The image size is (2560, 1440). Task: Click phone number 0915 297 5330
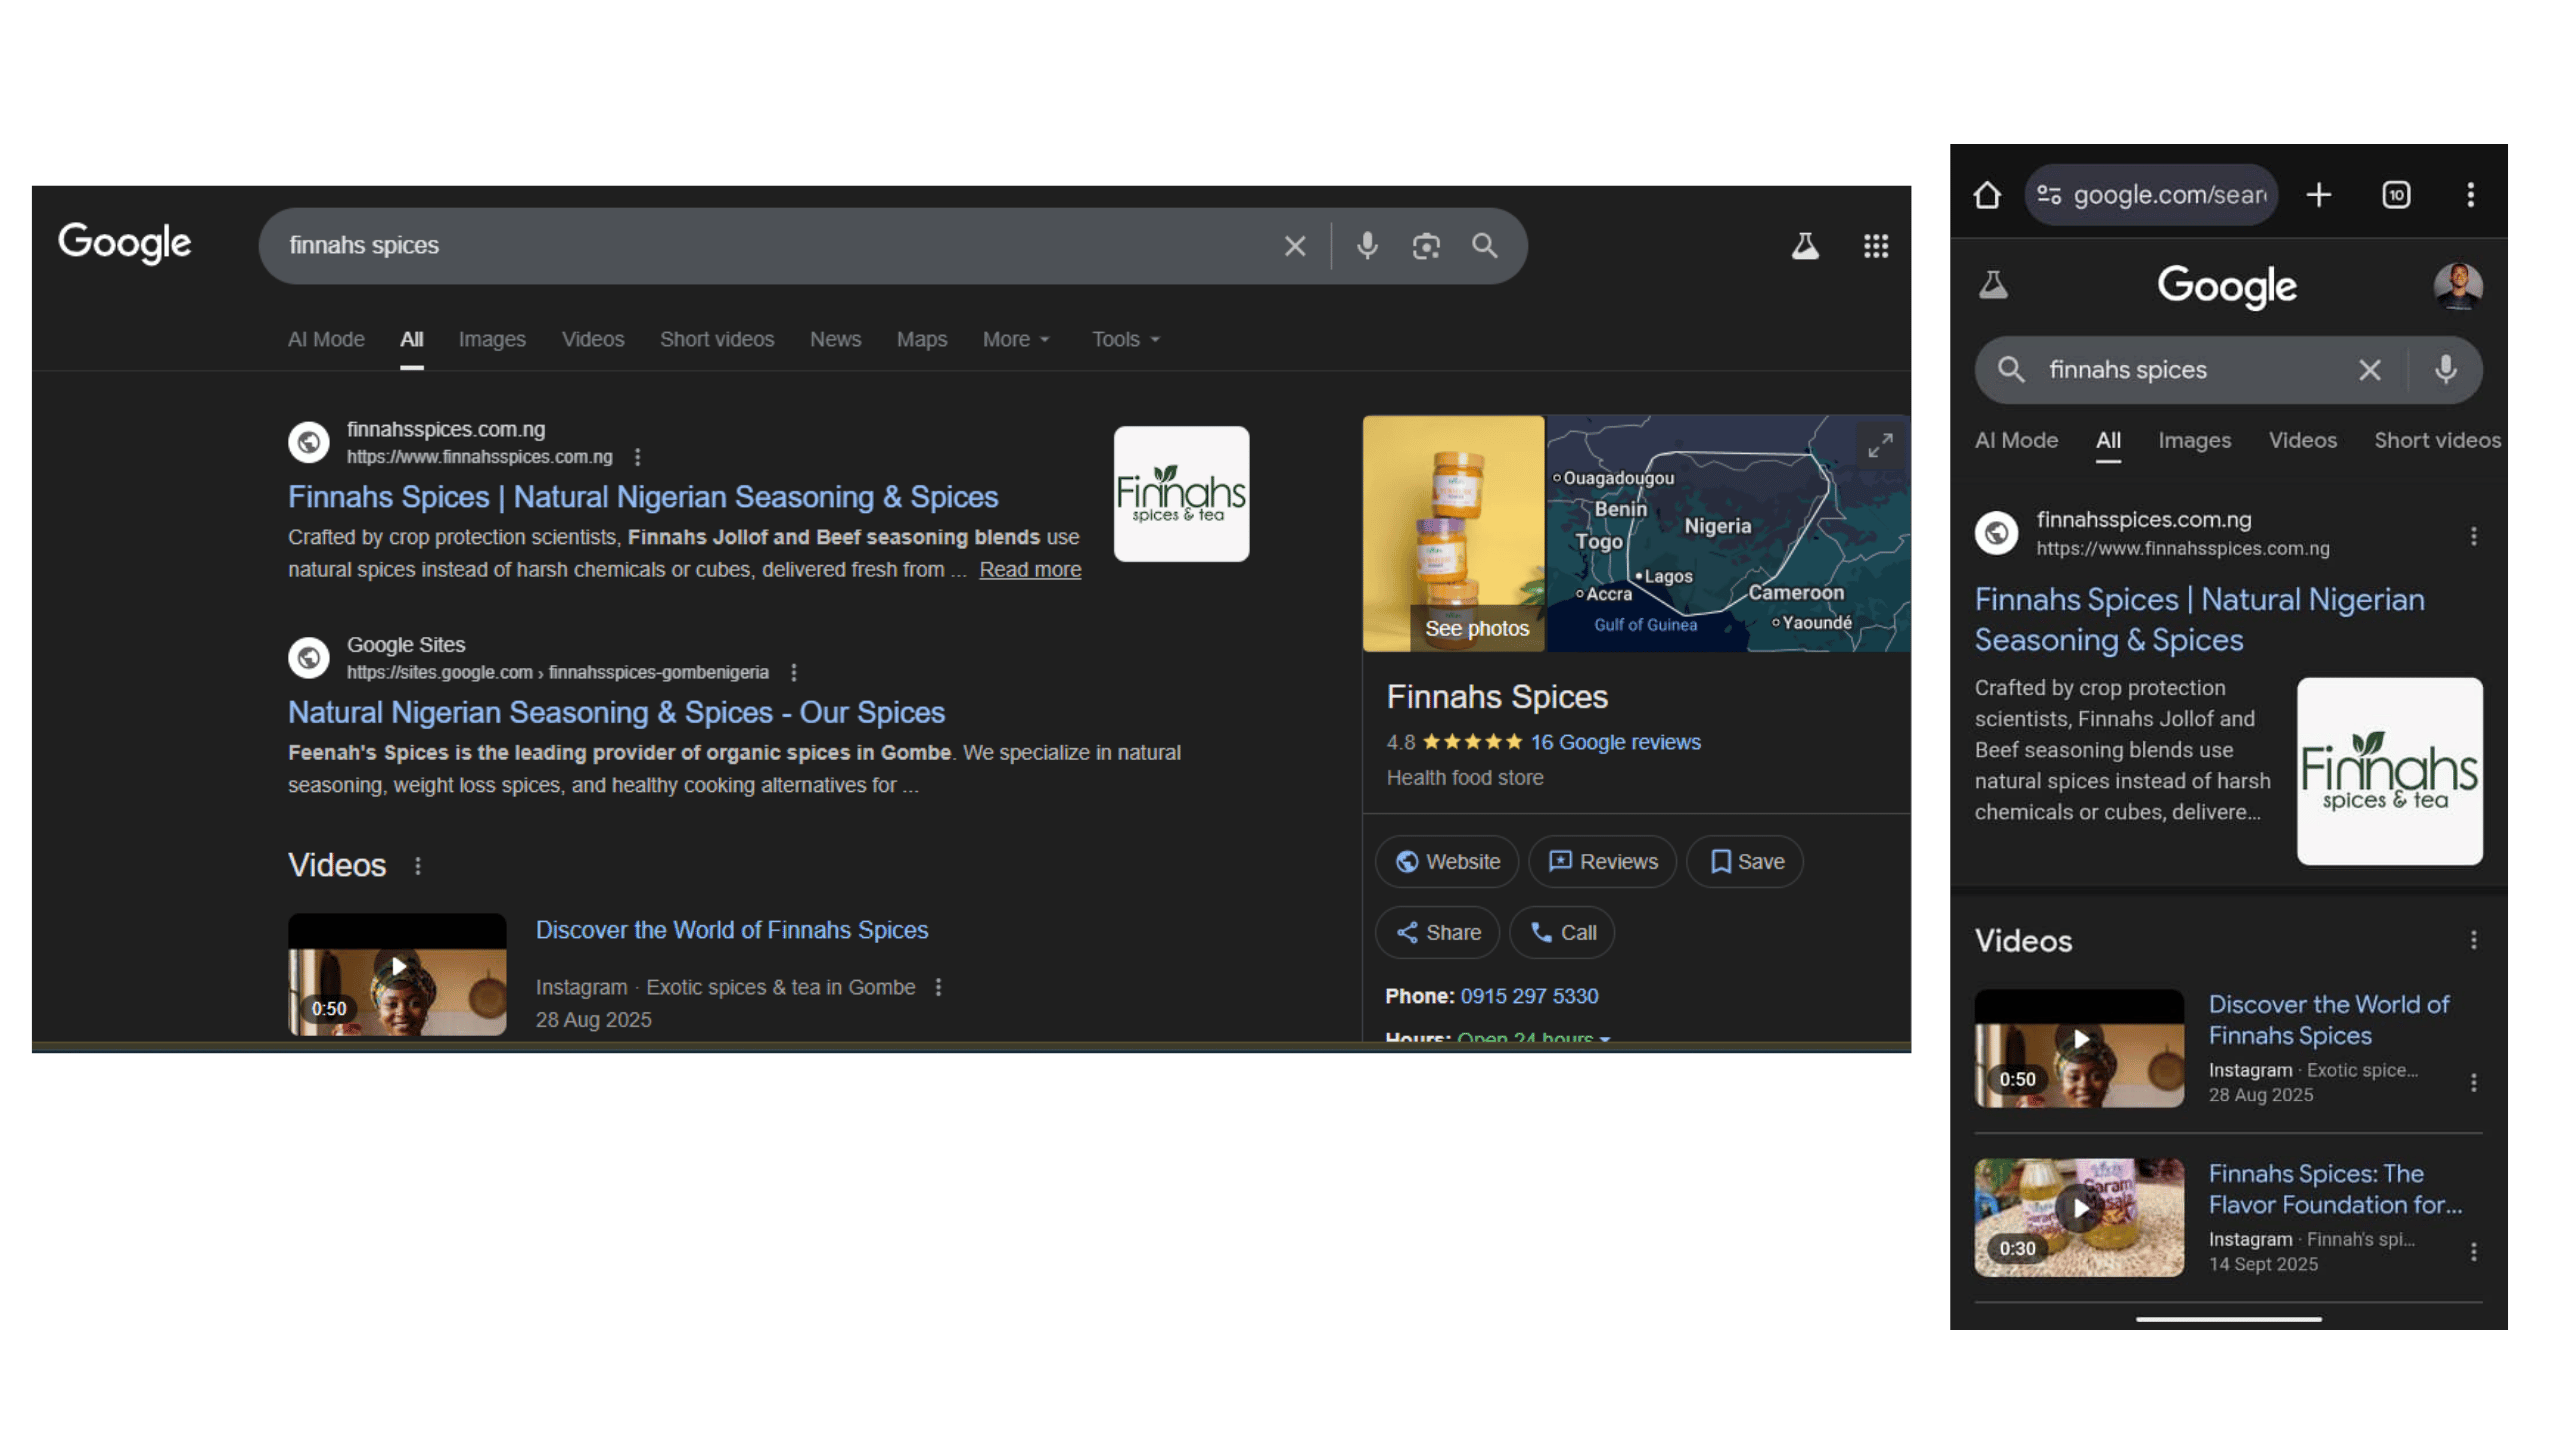[1529, 997]
